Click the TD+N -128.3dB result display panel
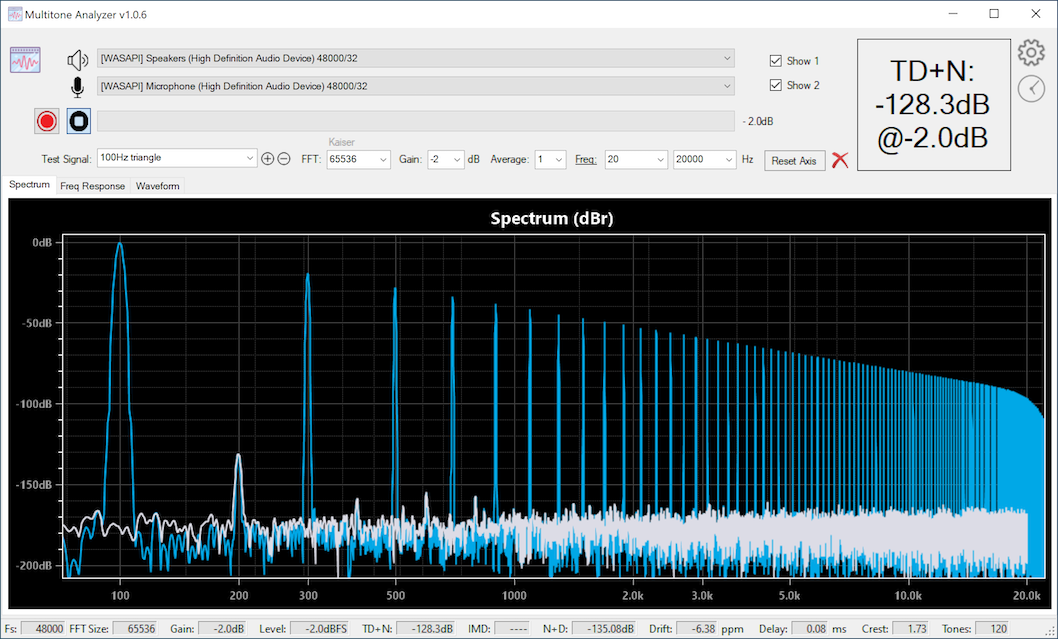The width and height of the screenshot is (1058, 639). (934, 105)
